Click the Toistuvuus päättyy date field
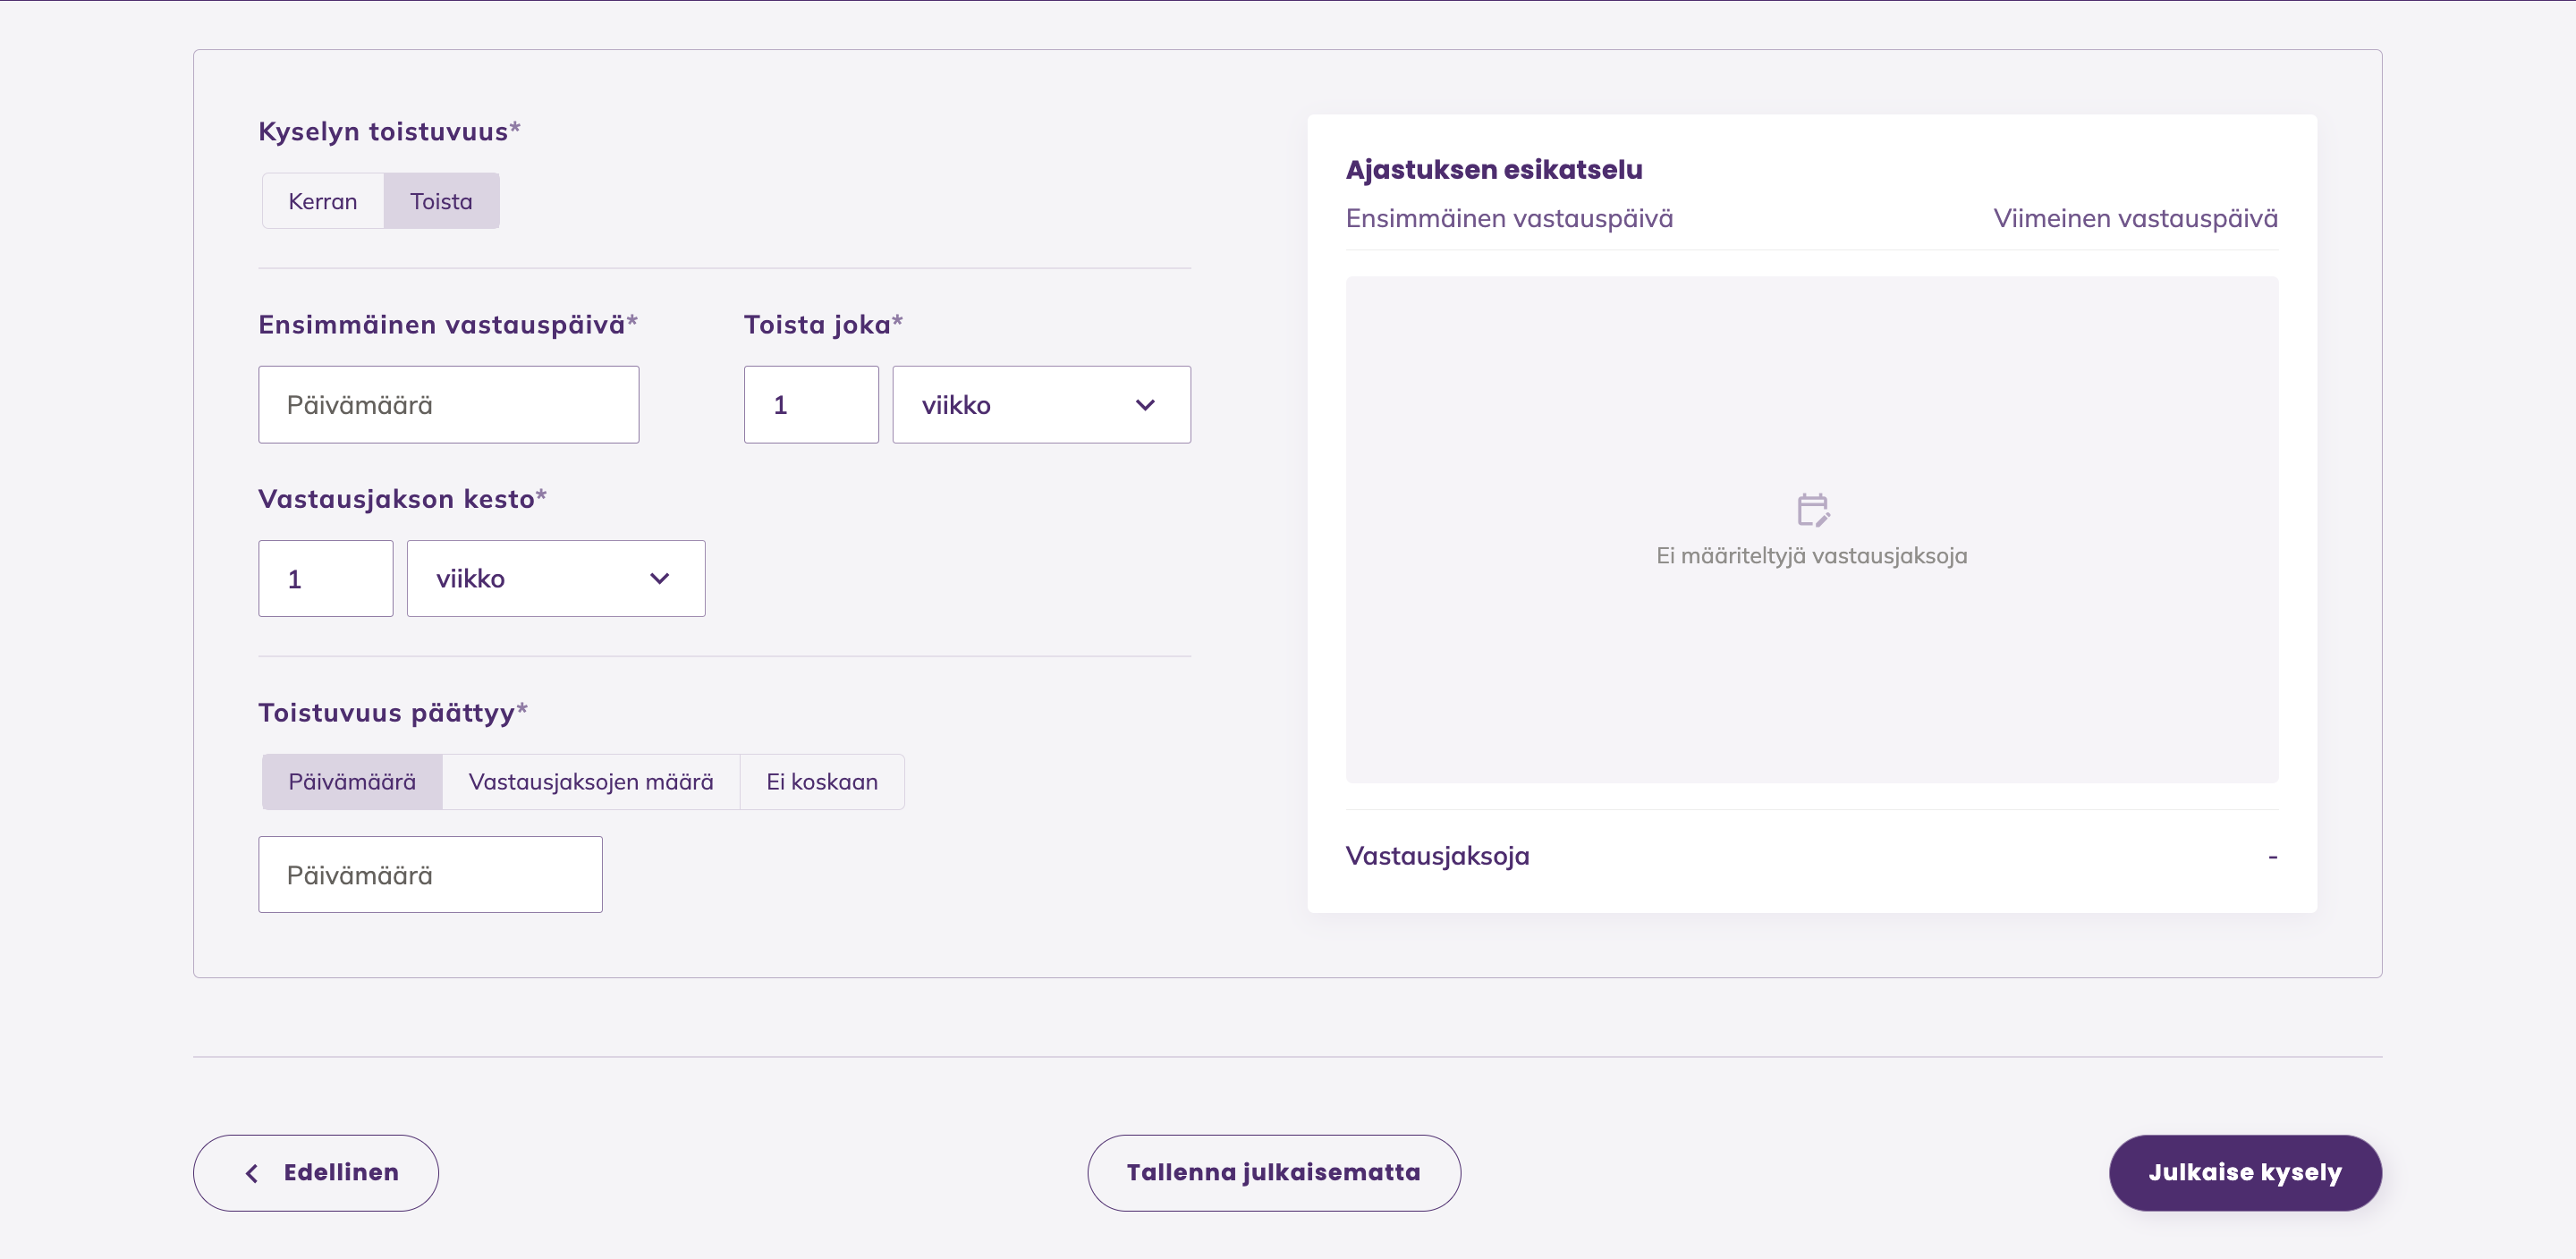Screen dimensions: 2576x1259 431,875
